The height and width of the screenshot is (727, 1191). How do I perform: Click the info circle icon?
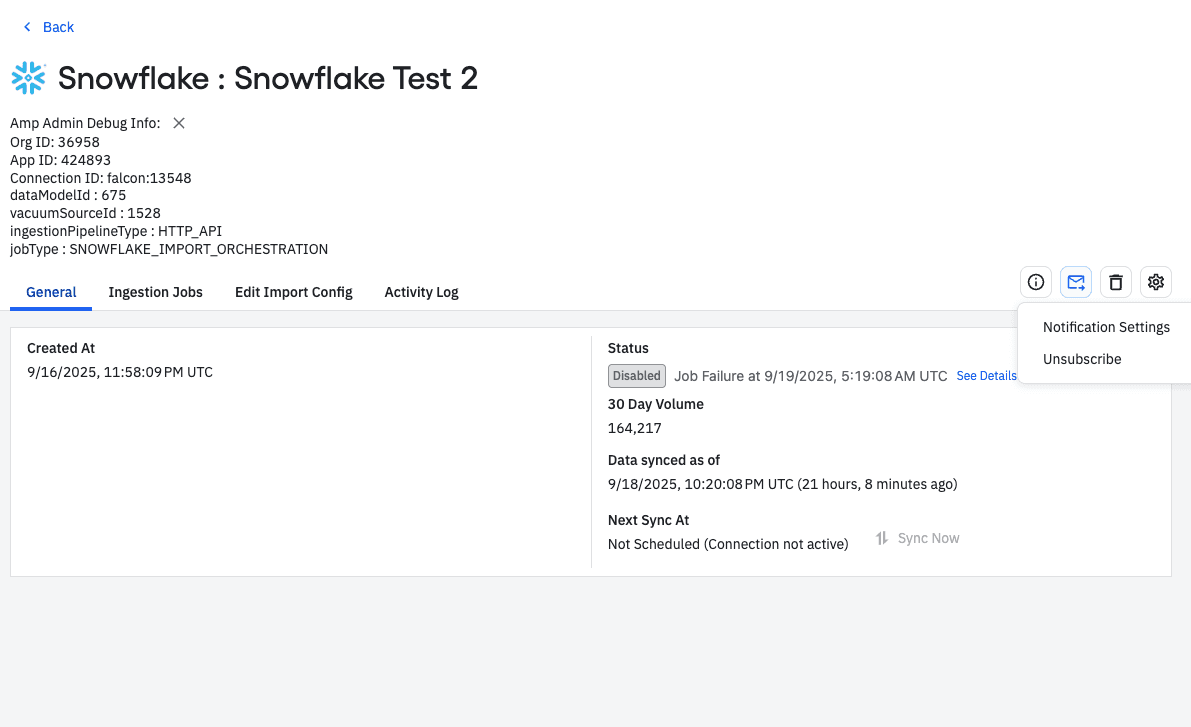(x=1036, y=282)
